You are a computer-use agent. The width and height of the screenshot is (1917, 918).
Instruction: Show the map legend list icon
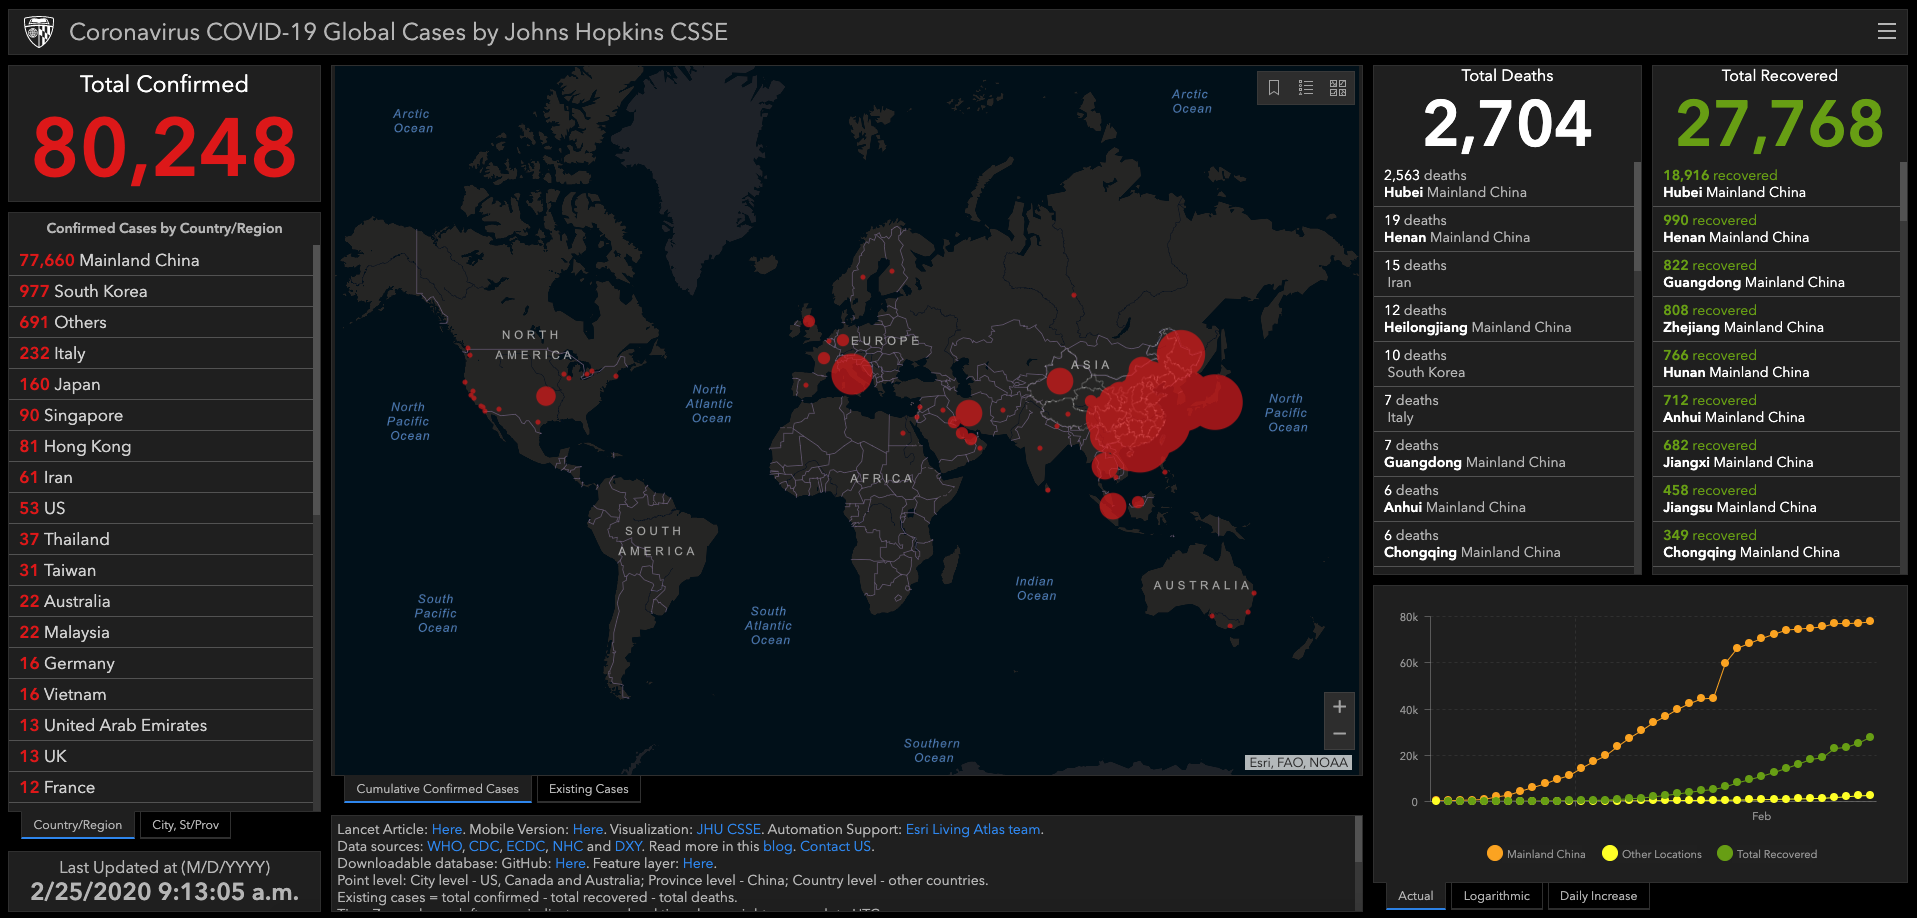tap(1305, 88)
